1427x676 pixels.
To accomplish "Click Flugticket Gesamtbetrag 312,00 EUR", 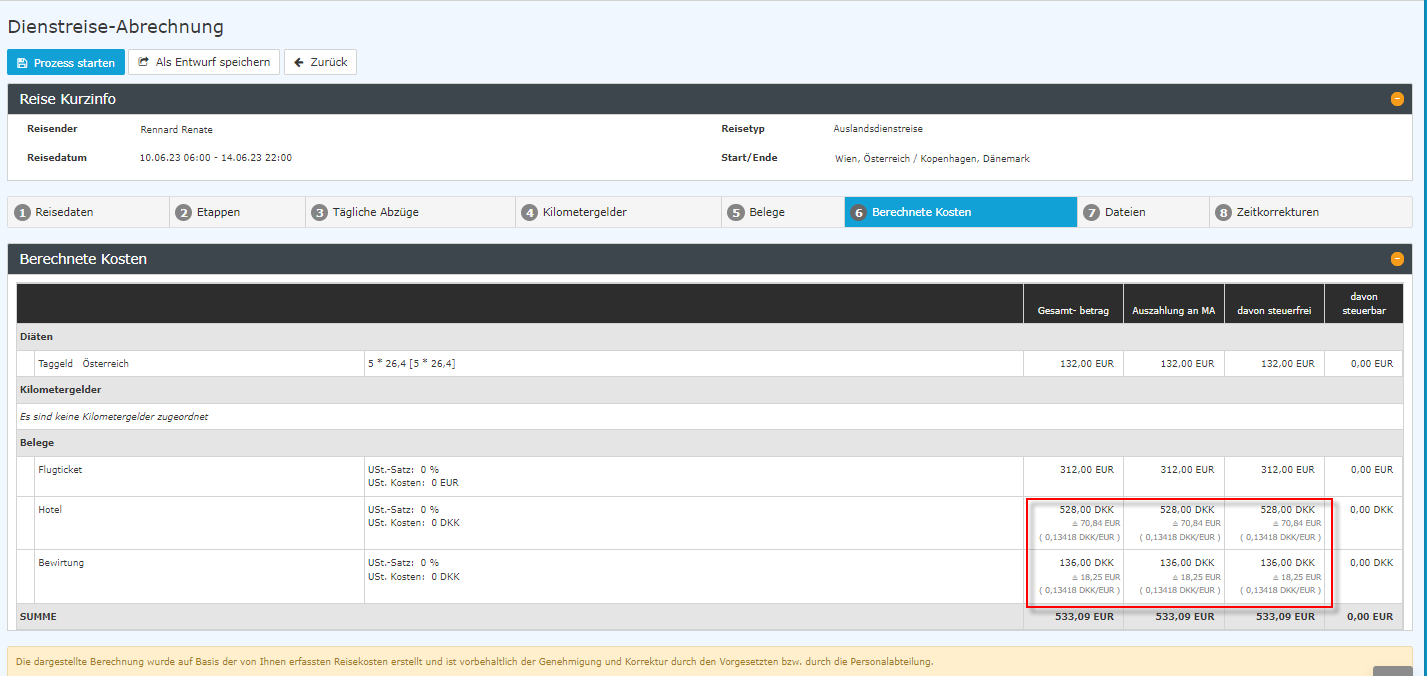I will 1086,469.
